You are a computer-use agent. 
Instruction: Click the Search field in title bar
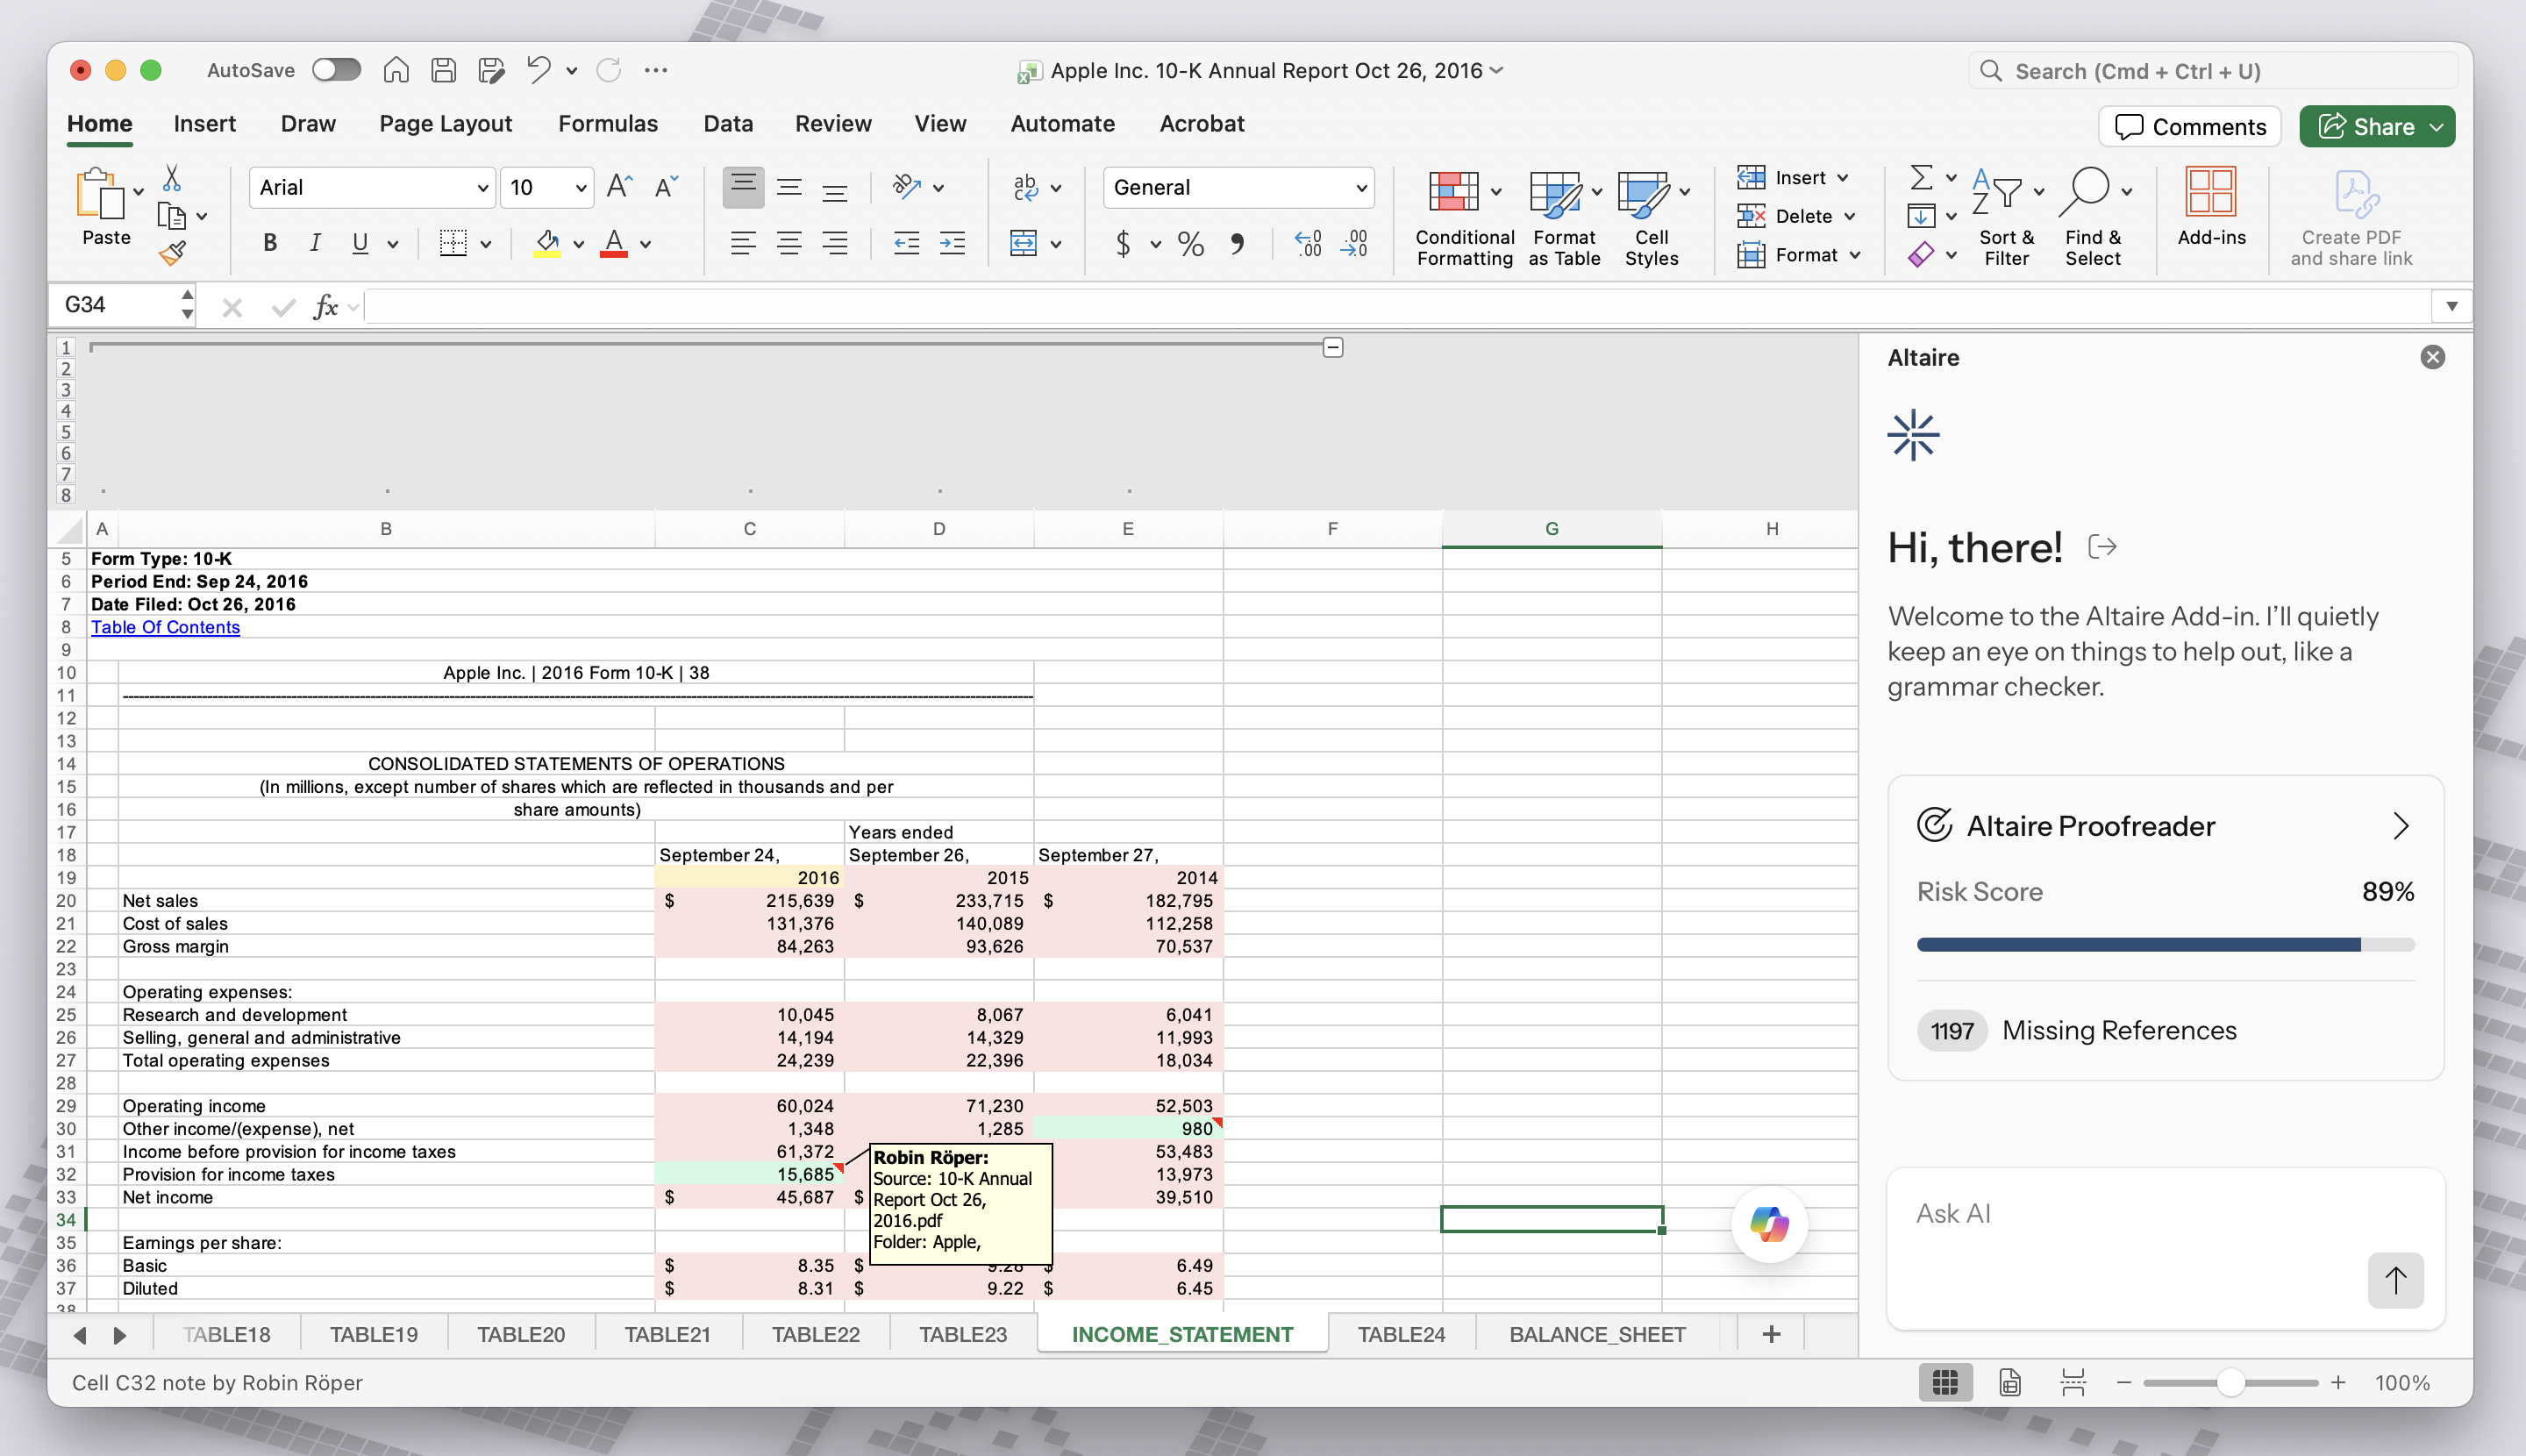coord(2212,71)
